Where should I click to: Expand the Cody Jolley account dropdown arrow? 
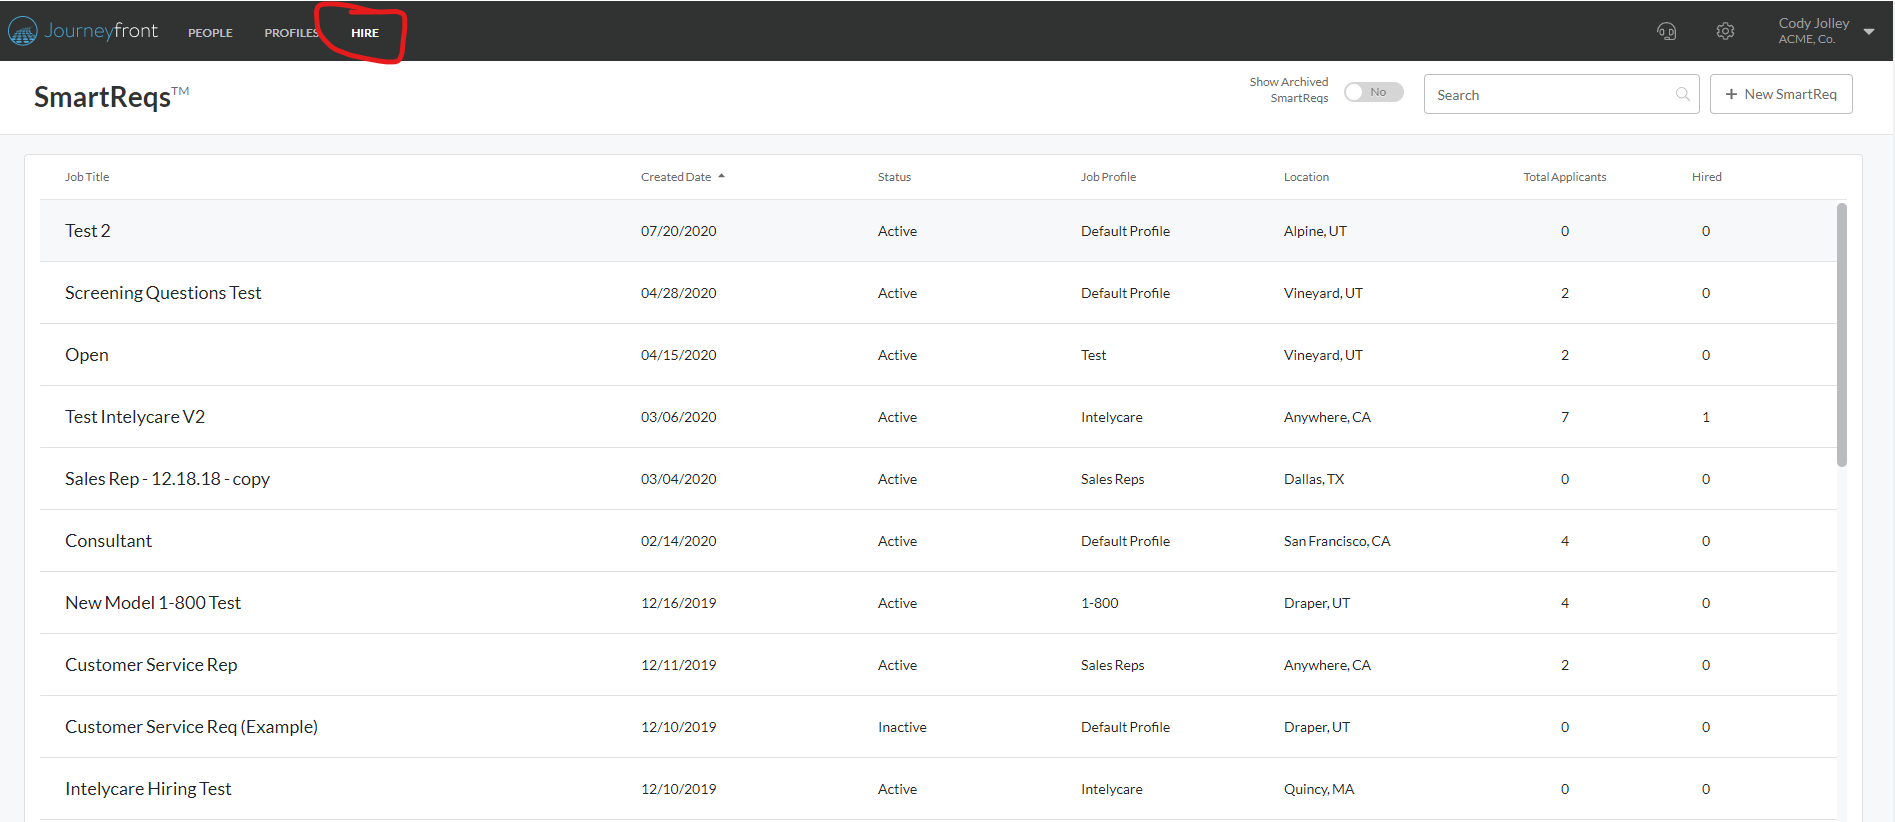tap(1868, 31)
